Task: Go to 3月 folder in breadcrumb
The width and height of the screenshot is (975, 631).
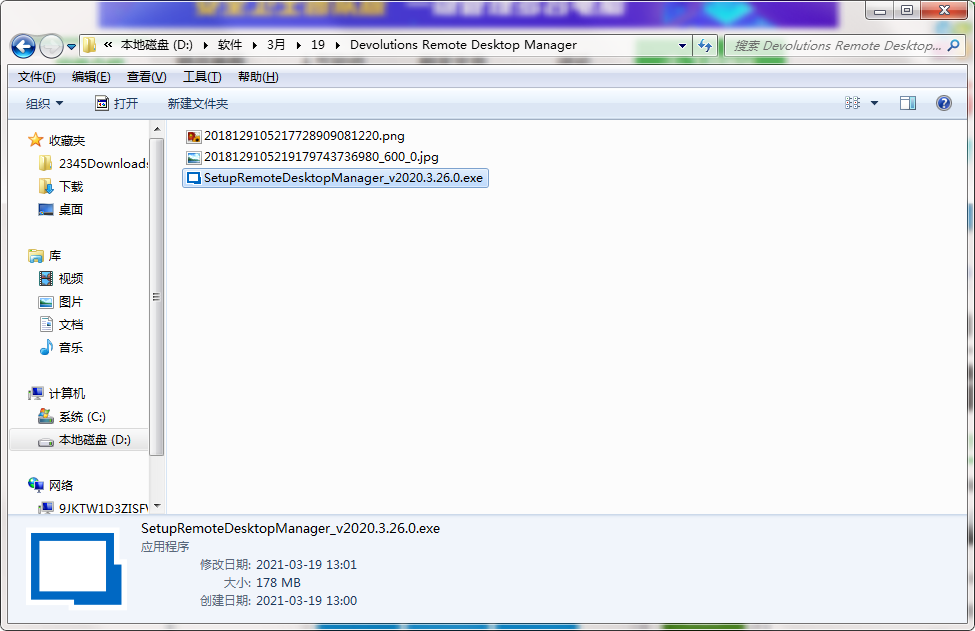Action: 276,45
